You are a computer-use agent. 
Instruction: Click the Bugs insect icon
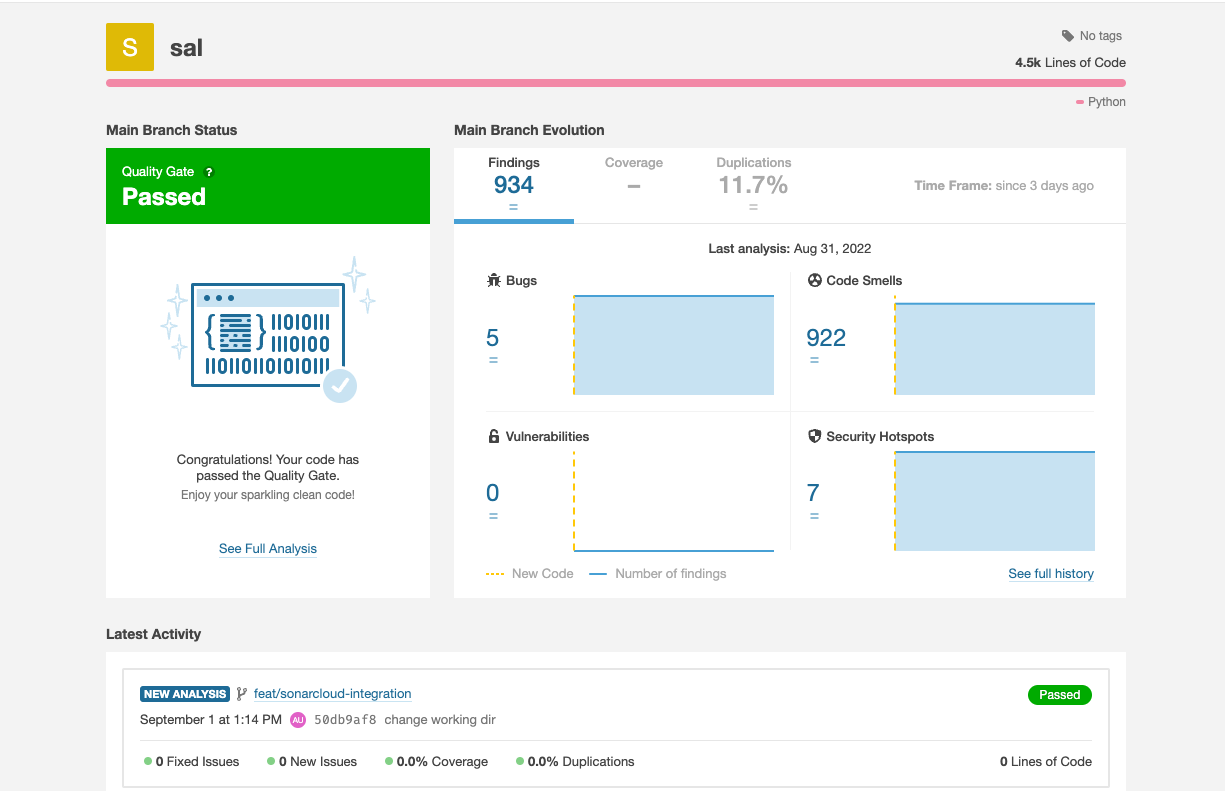pos(494,281)
